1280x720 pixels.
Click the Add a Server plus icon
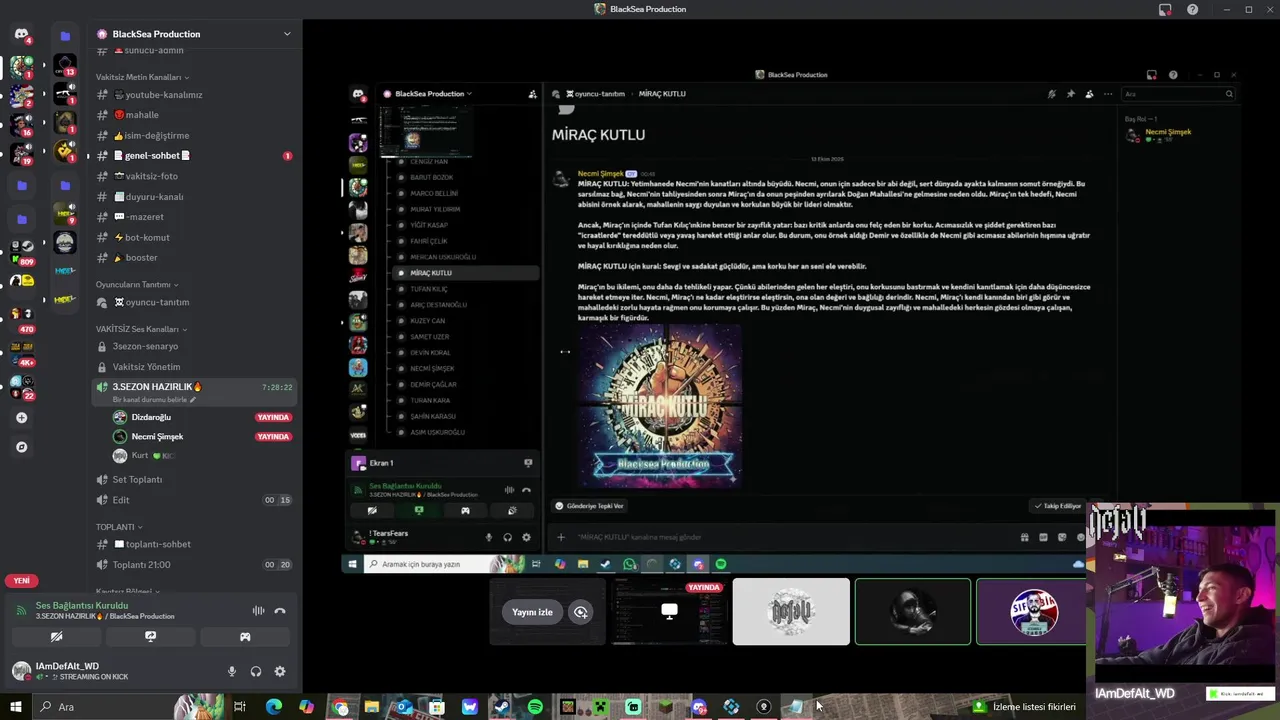tap(22, 418)
